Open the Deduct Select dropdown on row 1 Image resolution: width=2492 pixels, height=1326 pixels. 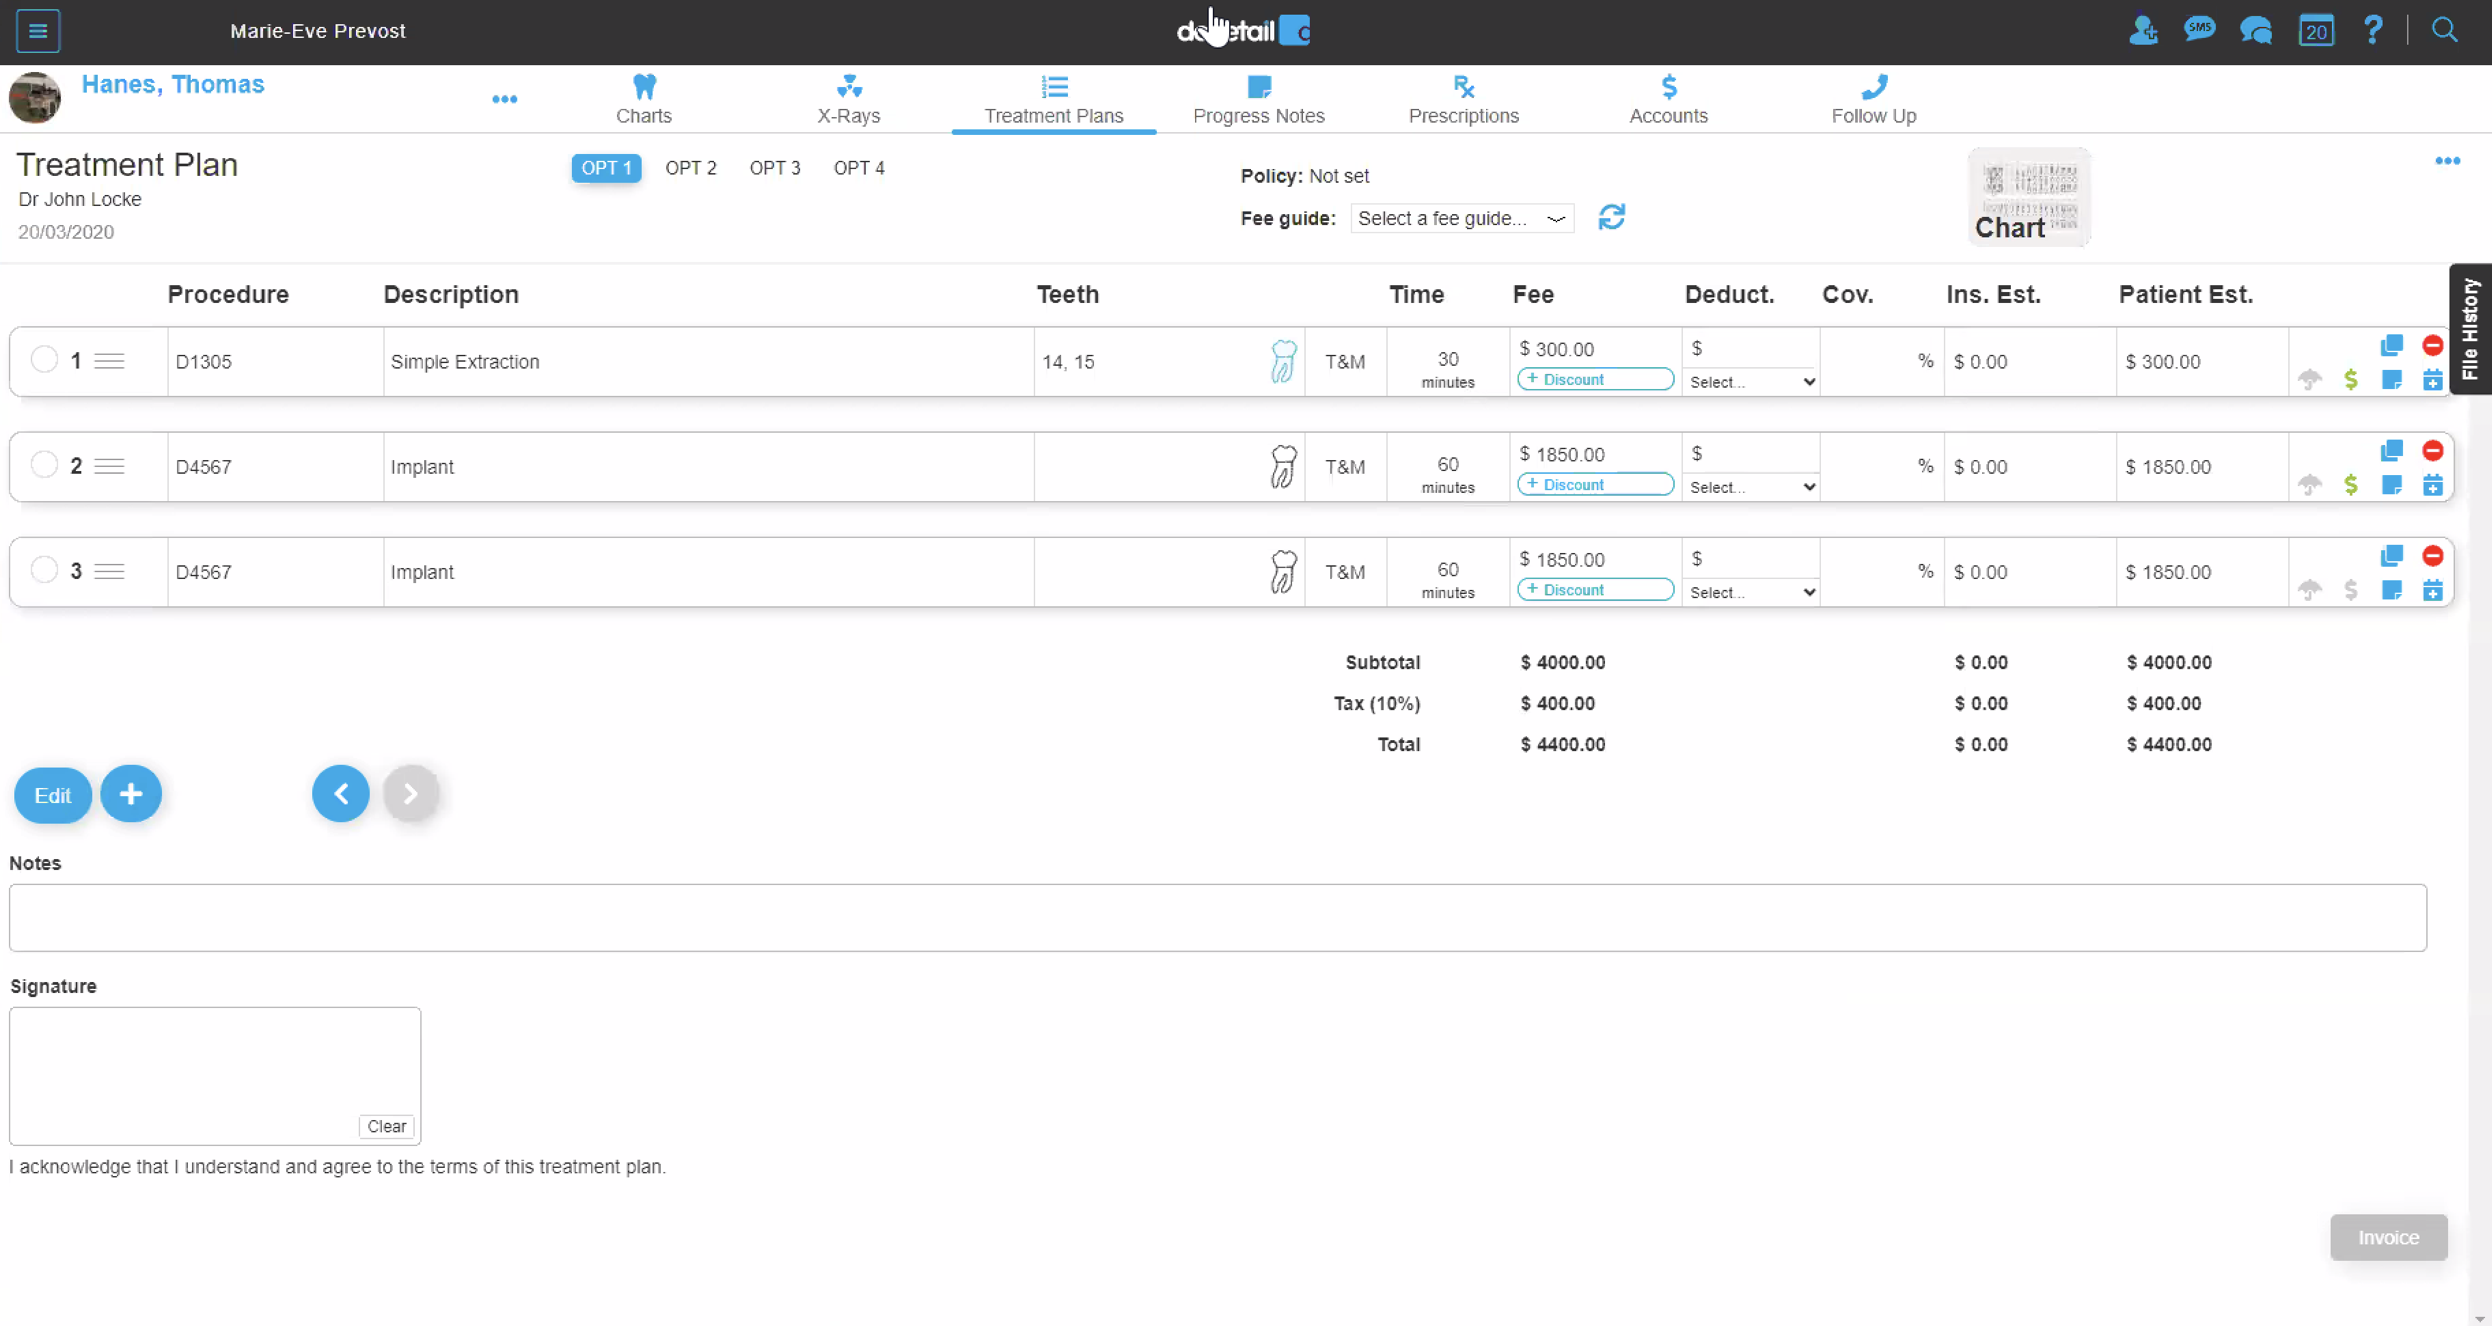[1750, 382]
